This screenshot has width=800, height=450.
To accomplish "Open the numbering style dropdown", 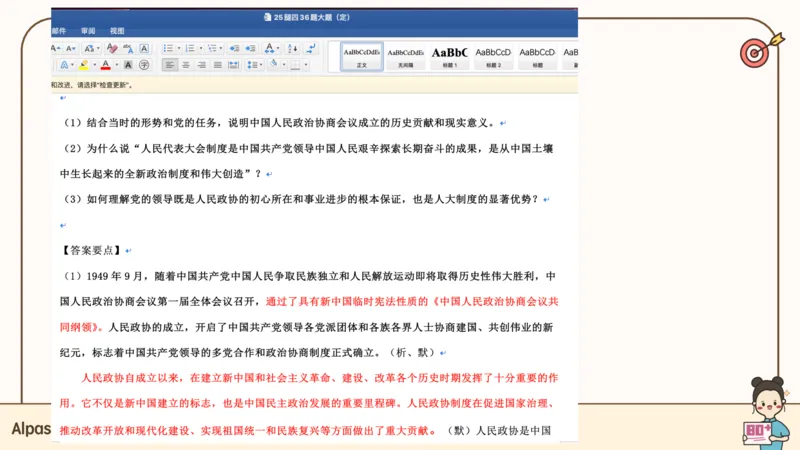I will [201, 48].
